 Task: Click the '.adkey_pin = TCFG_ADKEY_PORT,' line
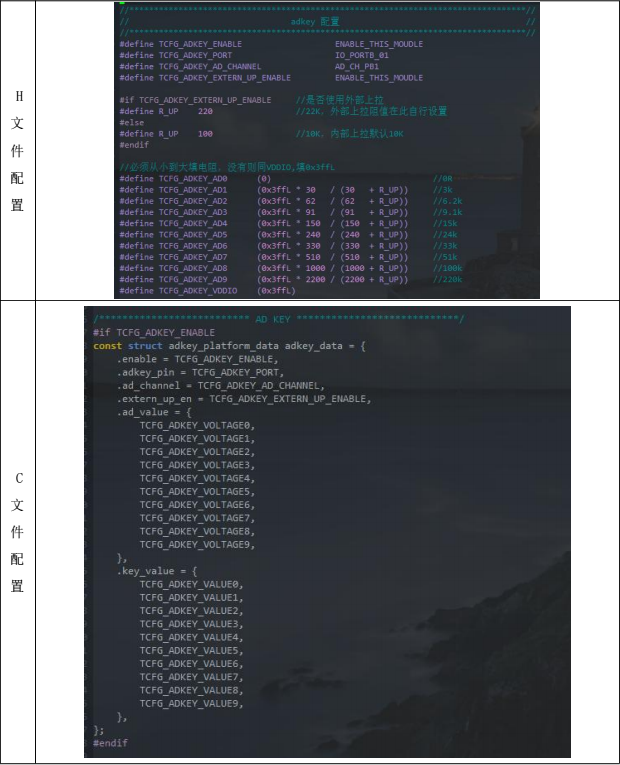point(200,372)
